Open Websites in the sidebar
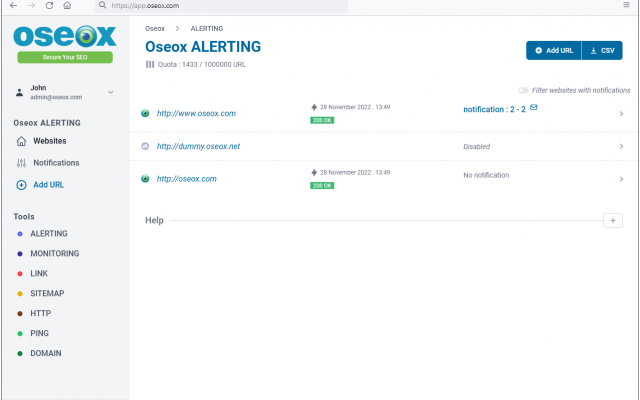Image resolution: width=640 pixels, height=400 pixels. [50, 141]
